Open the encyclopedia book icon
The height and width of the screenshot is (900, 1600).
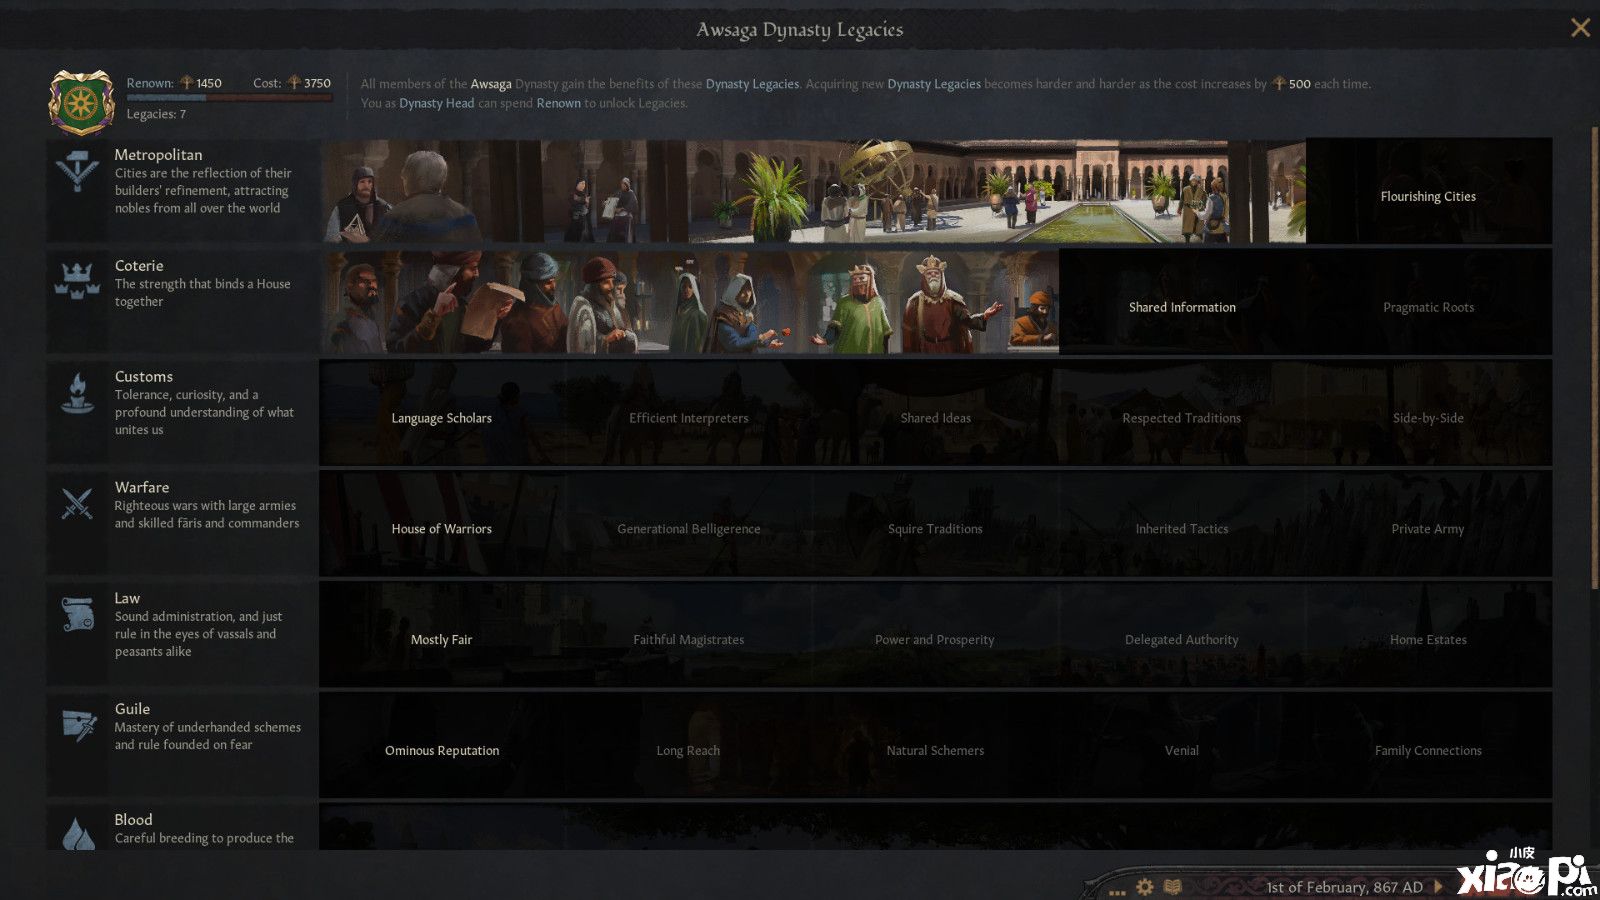click(x=1173, y=887)
